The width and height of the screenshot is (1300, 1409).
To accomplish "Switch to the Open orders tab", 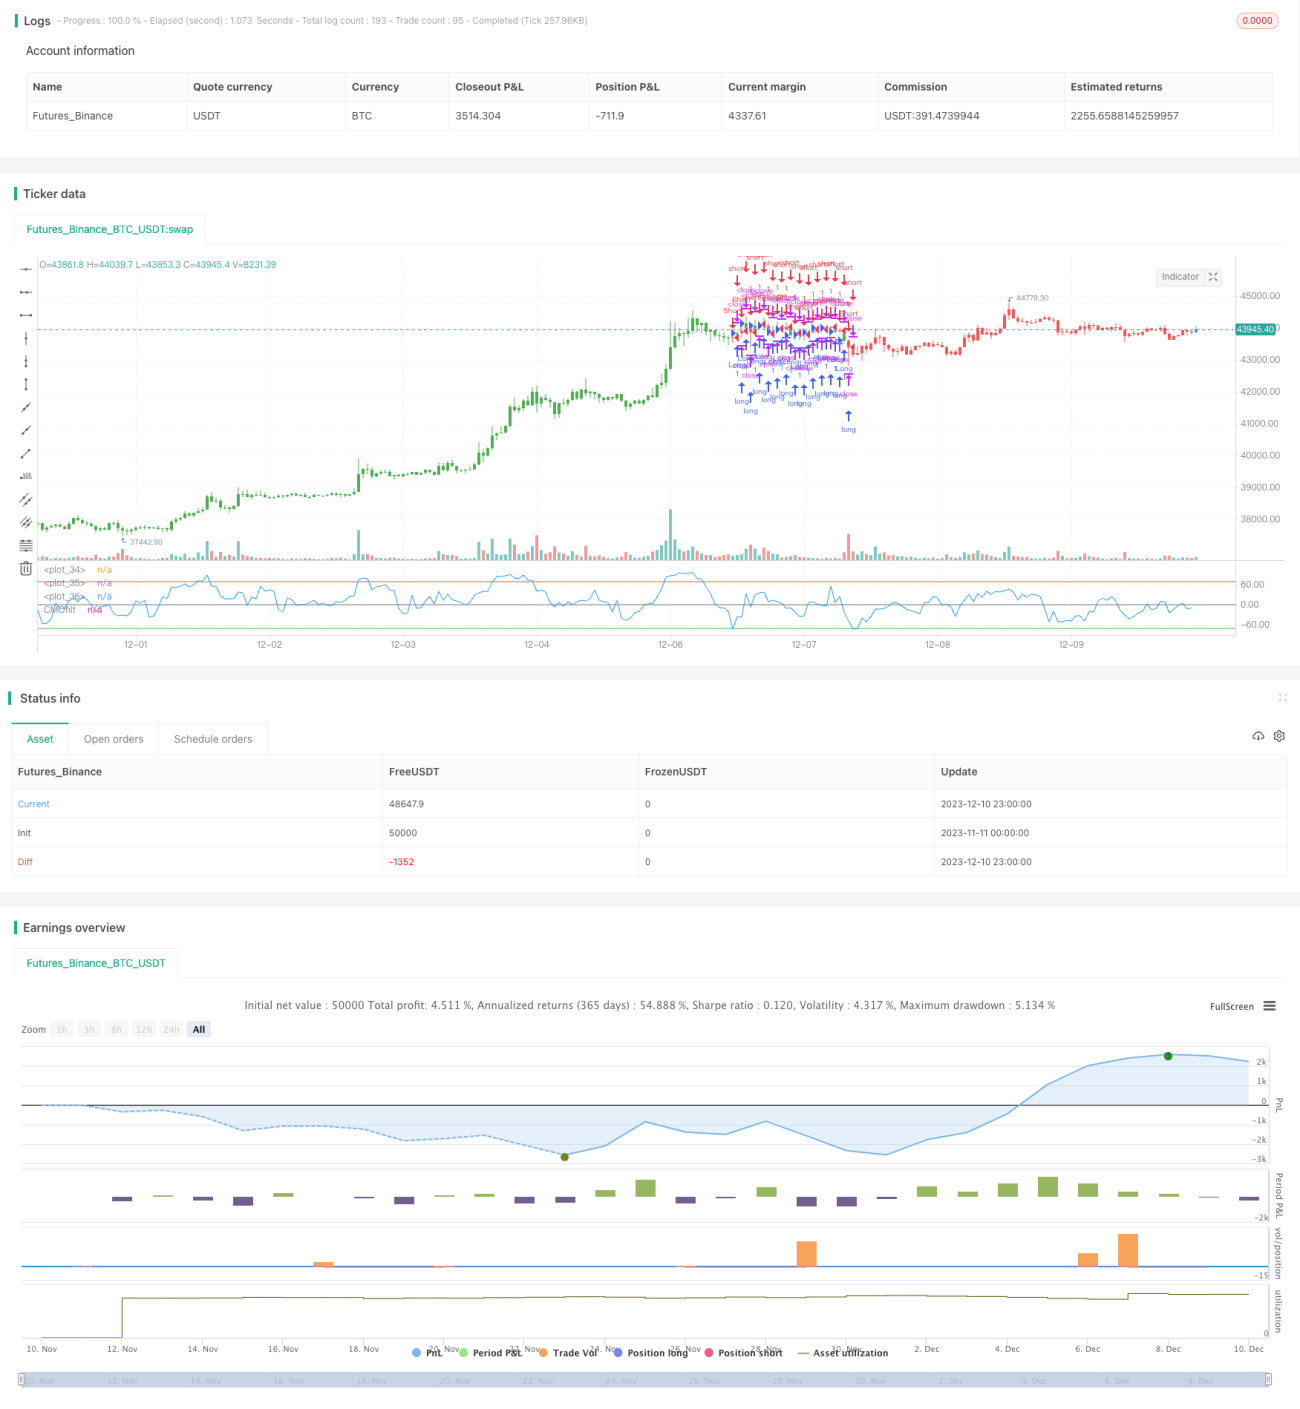I will coord(113,739).
